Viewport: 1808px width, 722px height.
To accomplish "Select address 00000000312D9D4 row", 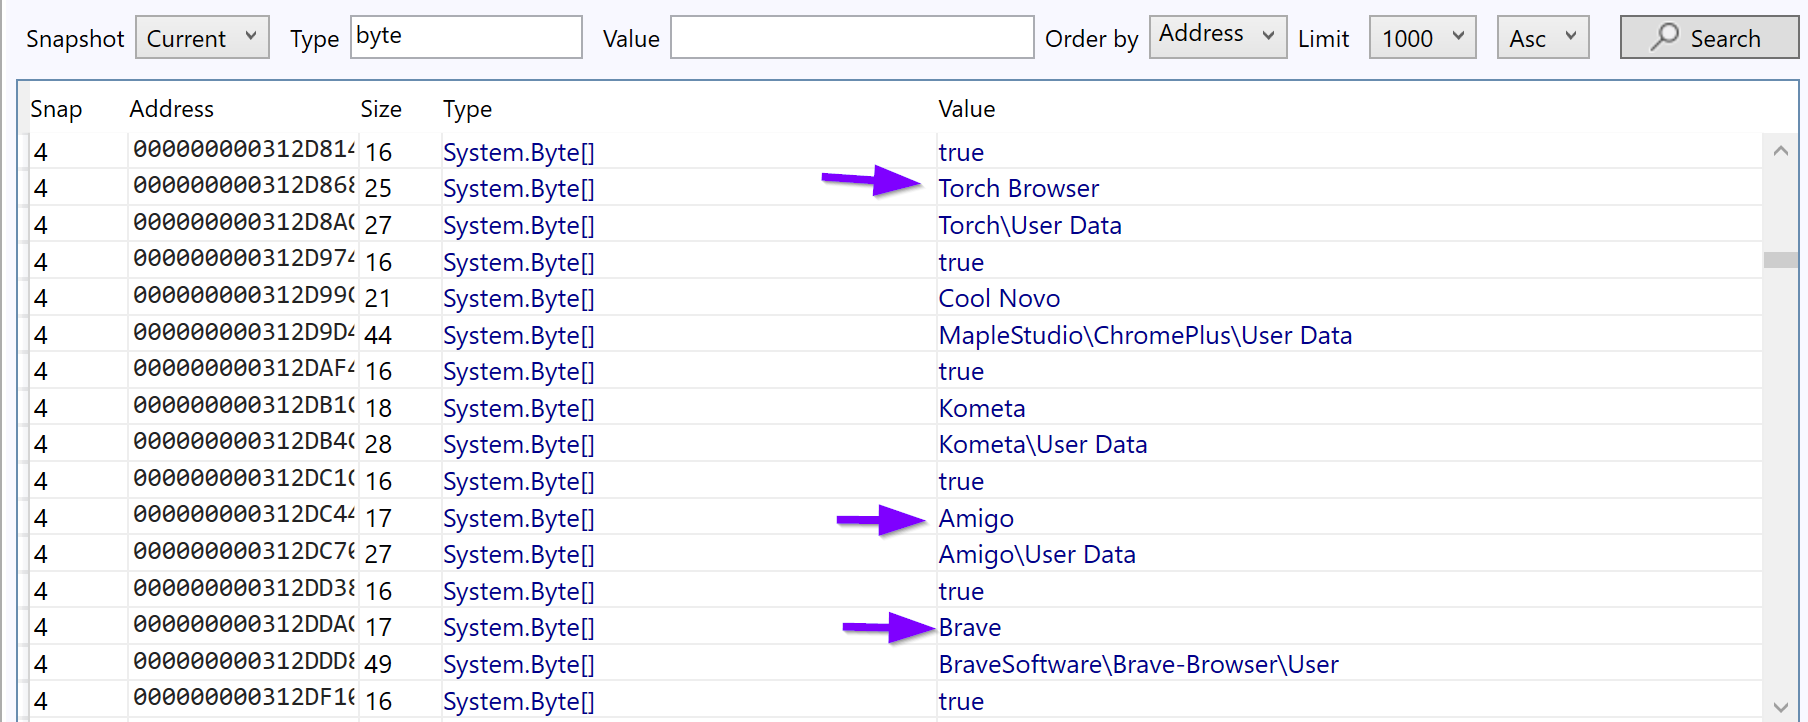I will pyautogui.click(x=244, y=332).
